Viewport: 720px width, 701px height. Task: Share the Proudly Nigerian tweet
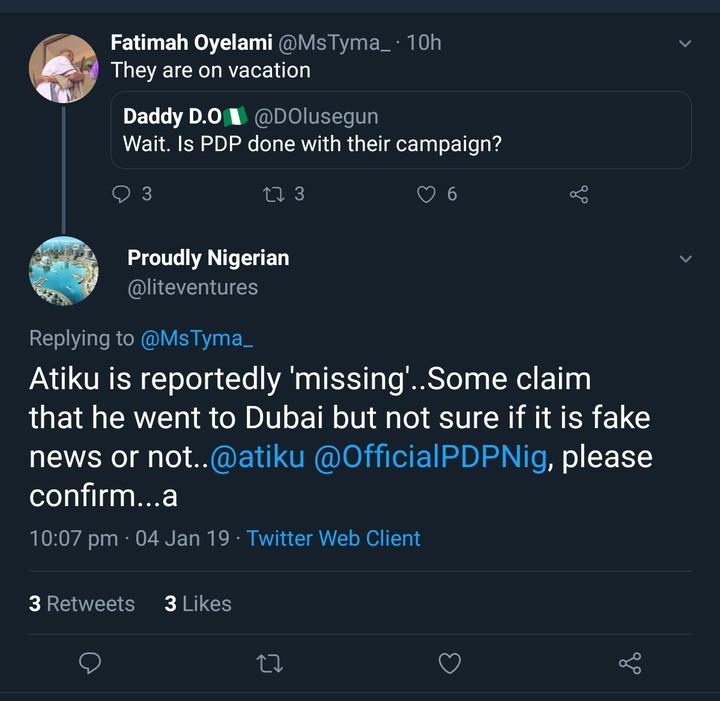(x=630, y=663)
